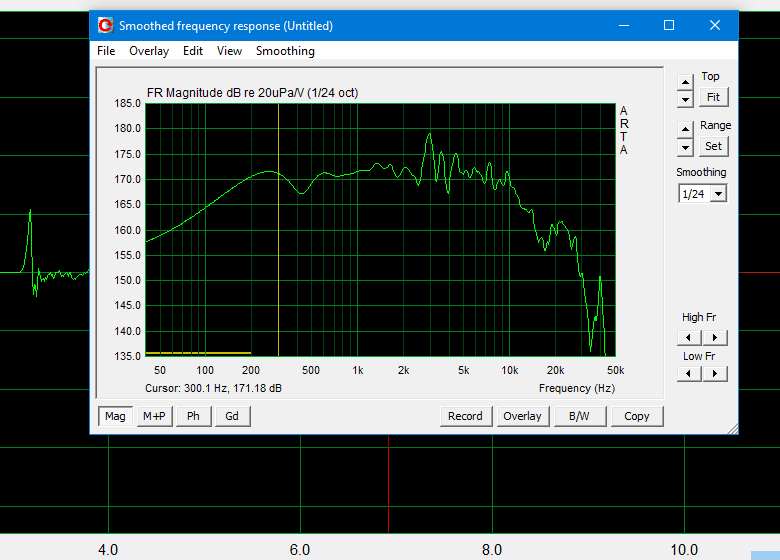Toggle B/W color mode
Image resolution: width=780 pixels, height=560 pixels.
(580, 416)
